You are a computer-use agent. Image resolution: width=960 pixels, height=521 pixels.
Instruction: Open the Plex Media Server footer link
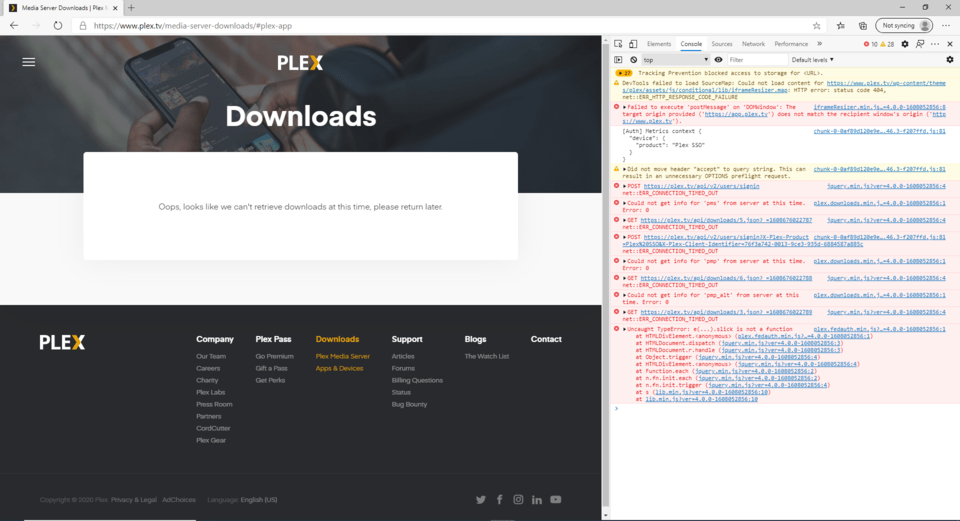coord(343,356)
